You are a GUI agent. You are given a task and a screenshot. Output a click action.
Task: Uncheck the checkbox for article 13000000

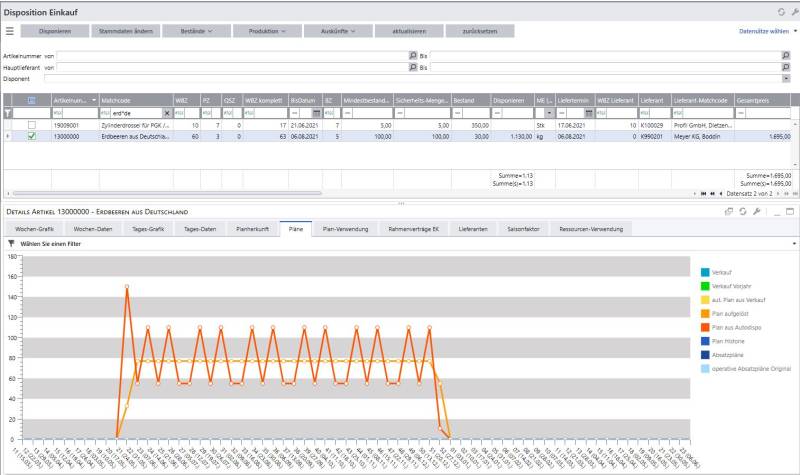coord(32,136)
